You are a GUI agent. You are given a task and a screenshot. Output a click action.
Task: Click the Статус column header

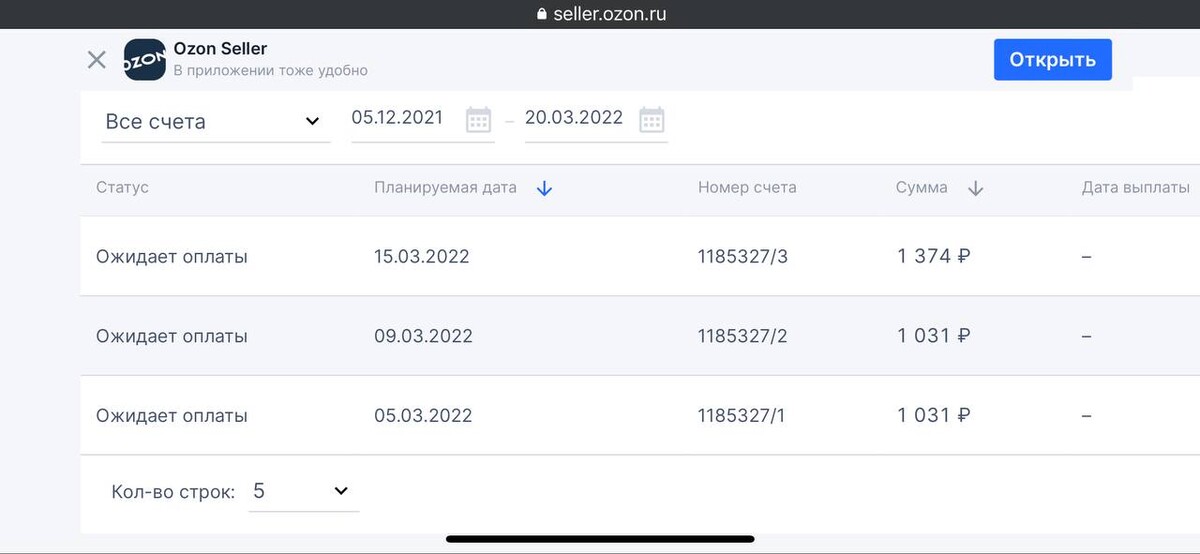(122, 188)
